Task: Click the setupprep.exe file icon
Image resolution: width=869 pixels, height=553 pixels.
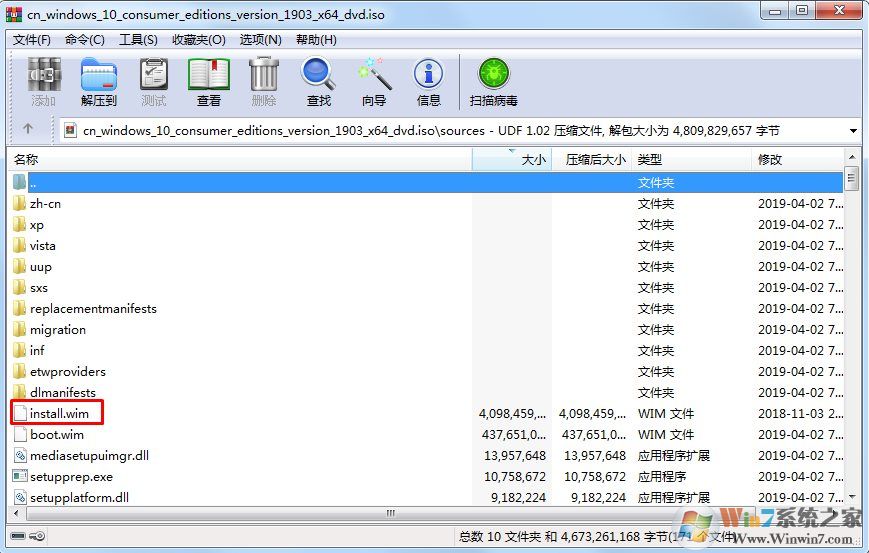Action: point(20,476)
